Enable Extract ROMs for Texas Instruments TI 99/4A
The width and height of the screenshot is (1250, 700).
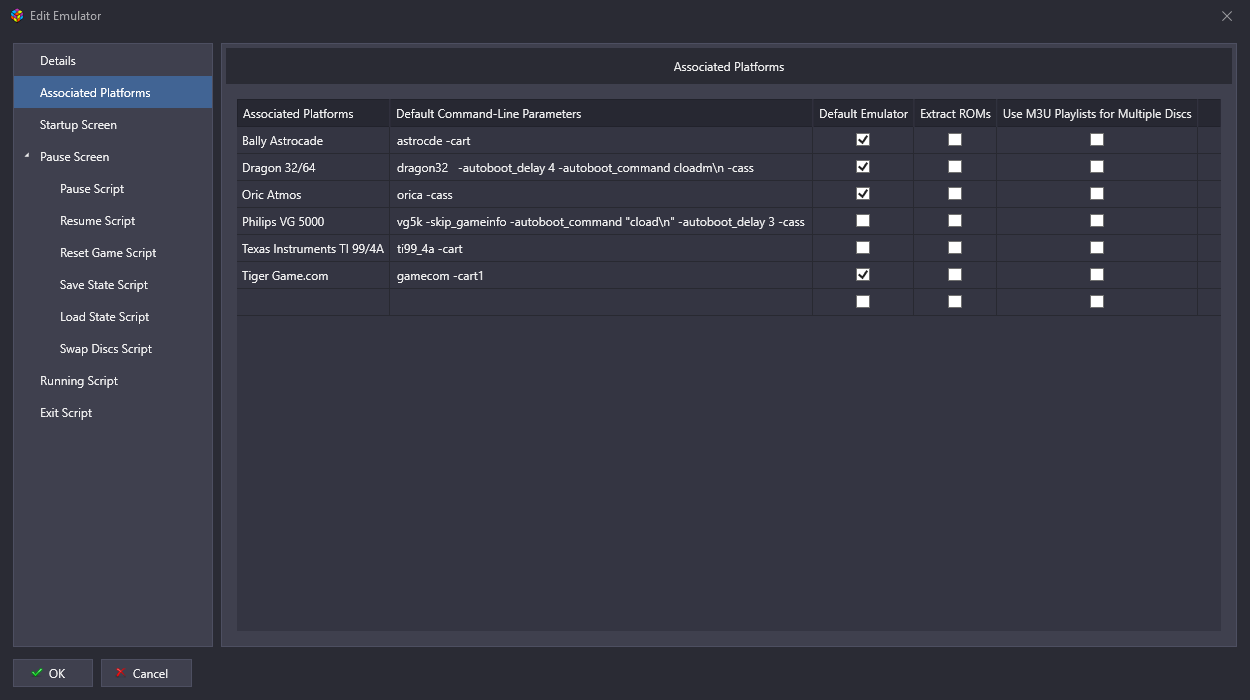click(x=955, y=248)
